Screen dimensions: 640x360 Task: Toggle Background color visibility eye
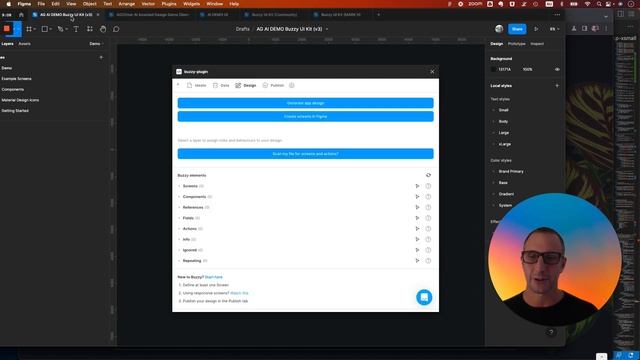[557, 69]
